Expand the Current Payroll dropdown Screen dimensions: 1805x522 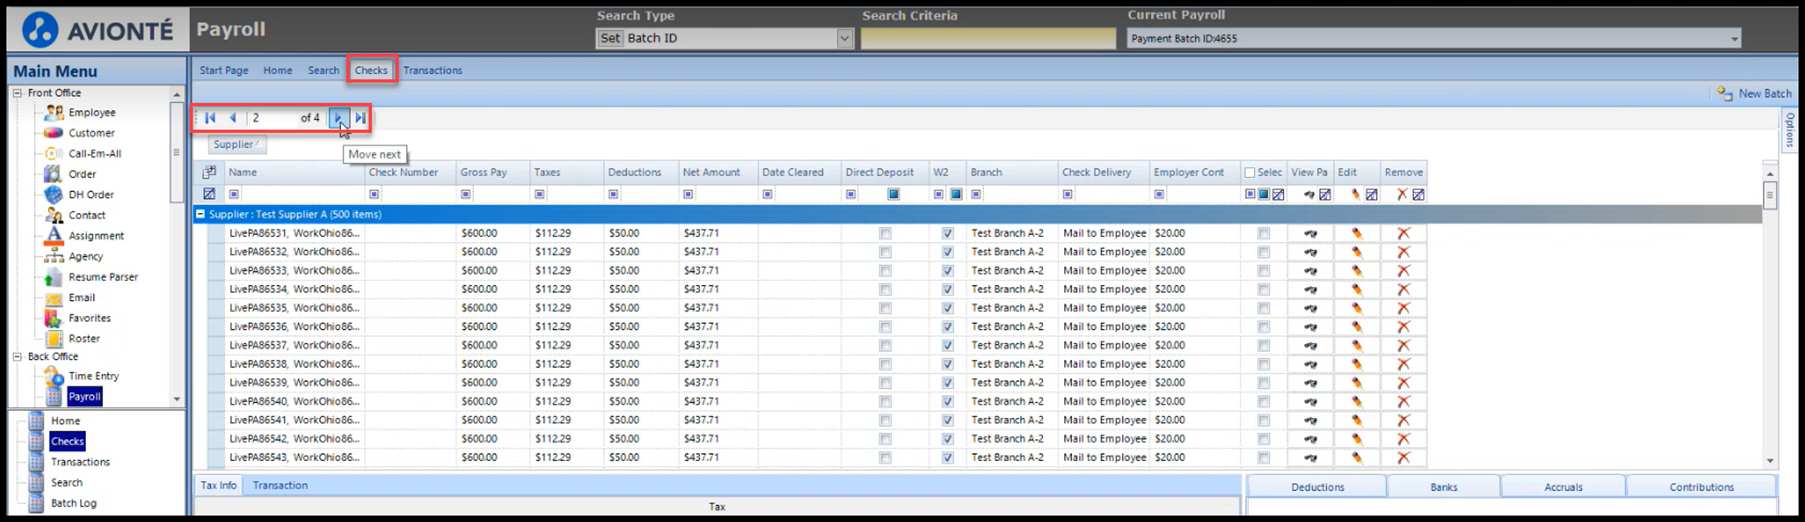pyautogui.click(x=1733, y=39)
